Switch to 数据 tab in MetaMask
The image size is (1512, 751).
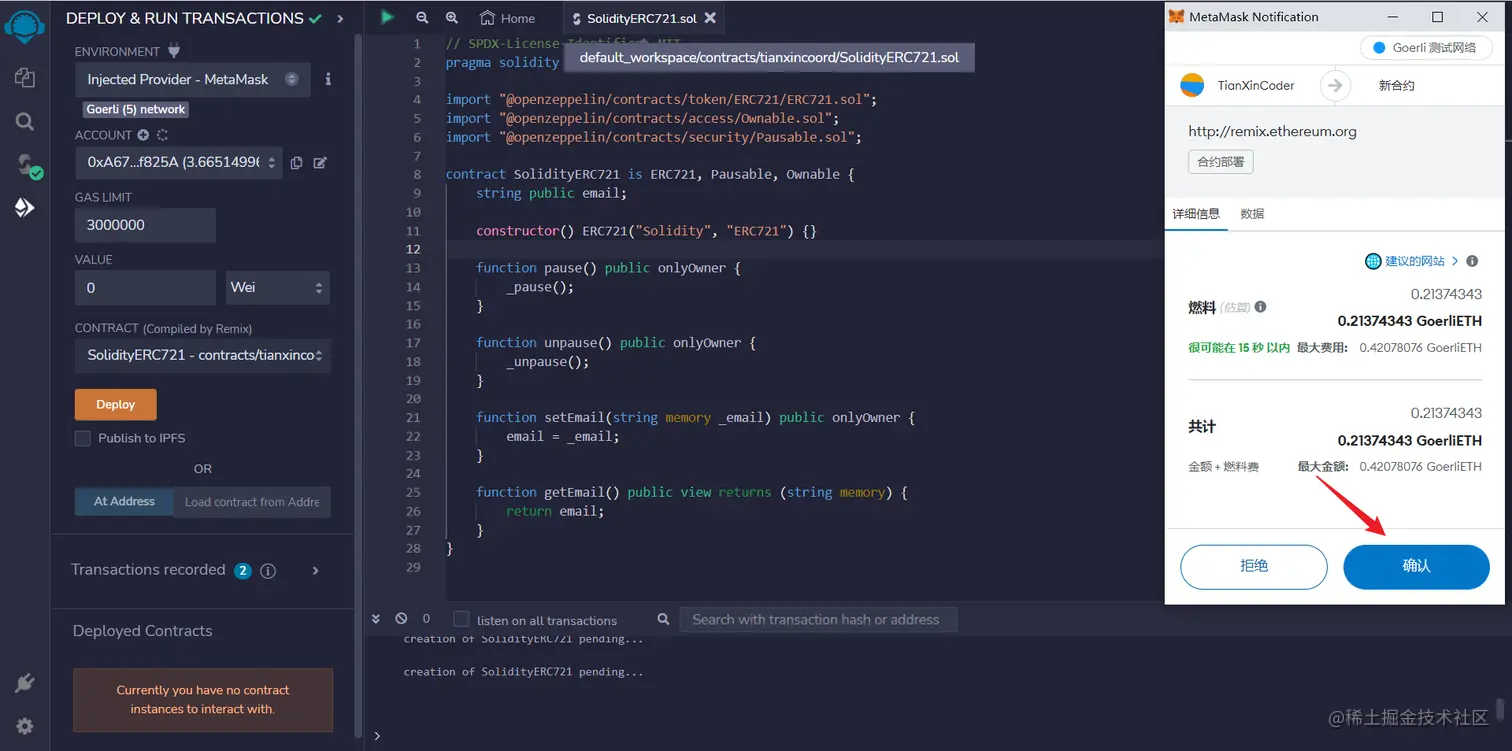[1252, 214]
